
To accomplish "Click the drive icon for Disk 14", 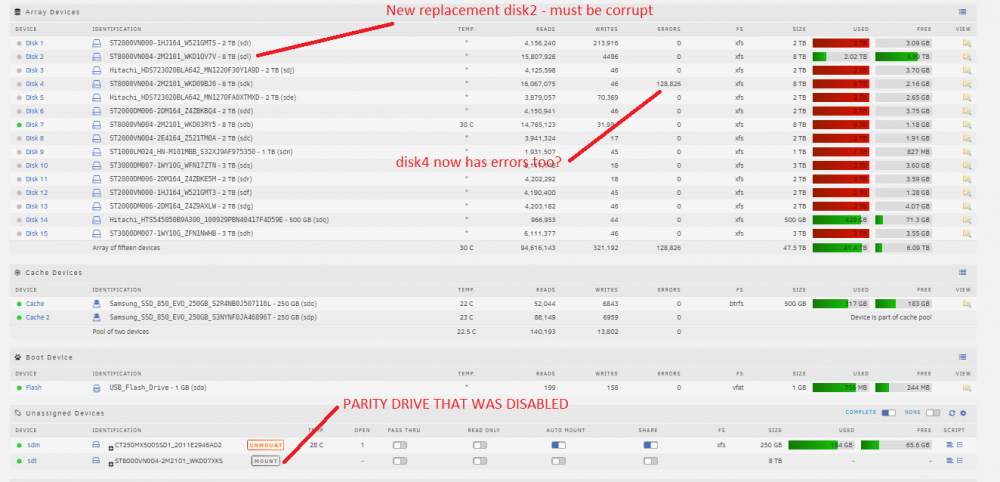I will point(97,220).
